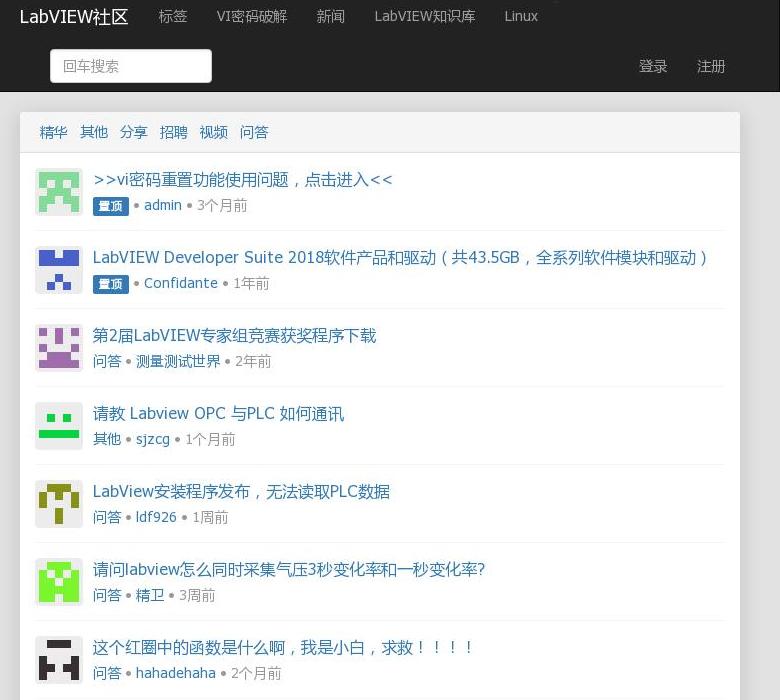
Task: Click the 登录 link
Action: 653,66
